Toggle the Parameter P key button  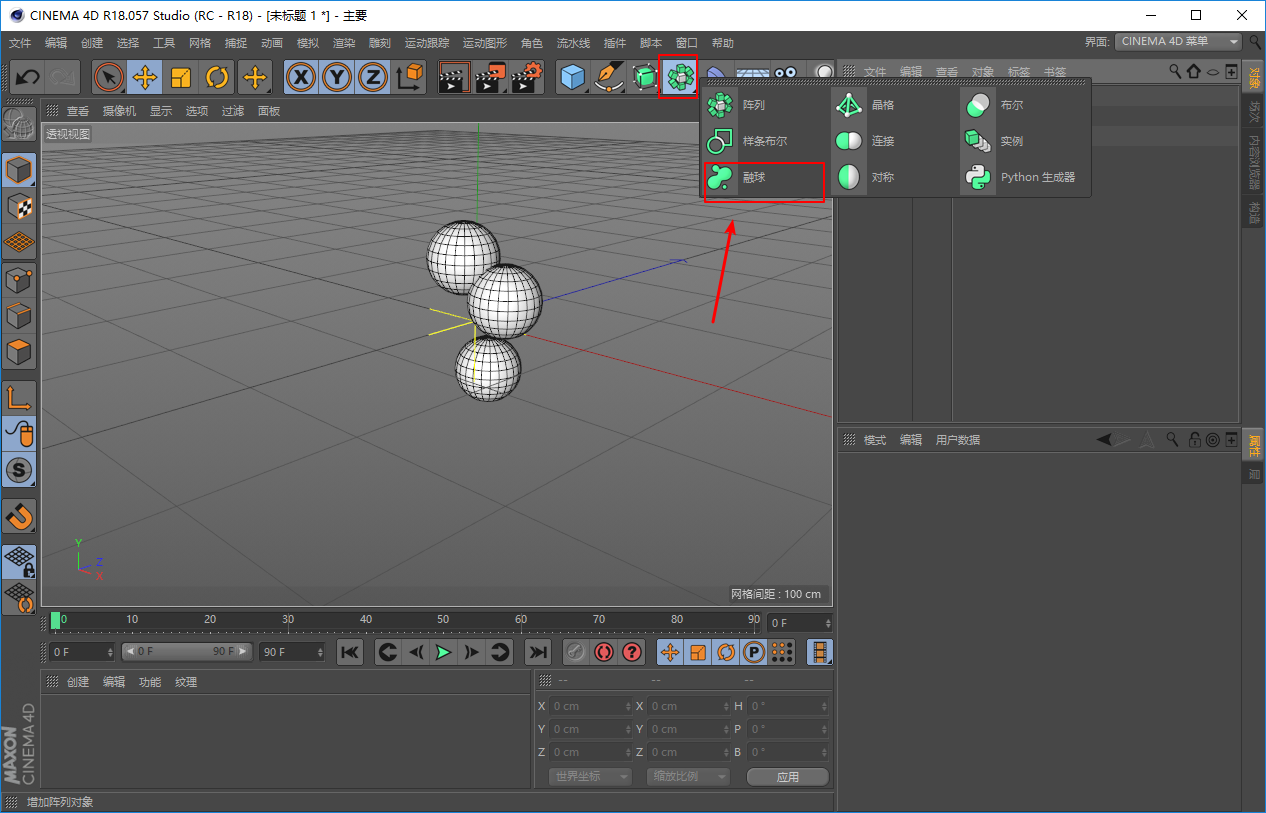(x=754, y=652)
